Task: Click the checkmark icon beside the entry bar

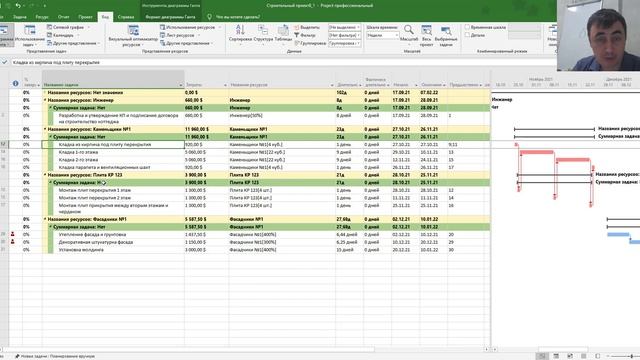Action: (4, 62)
